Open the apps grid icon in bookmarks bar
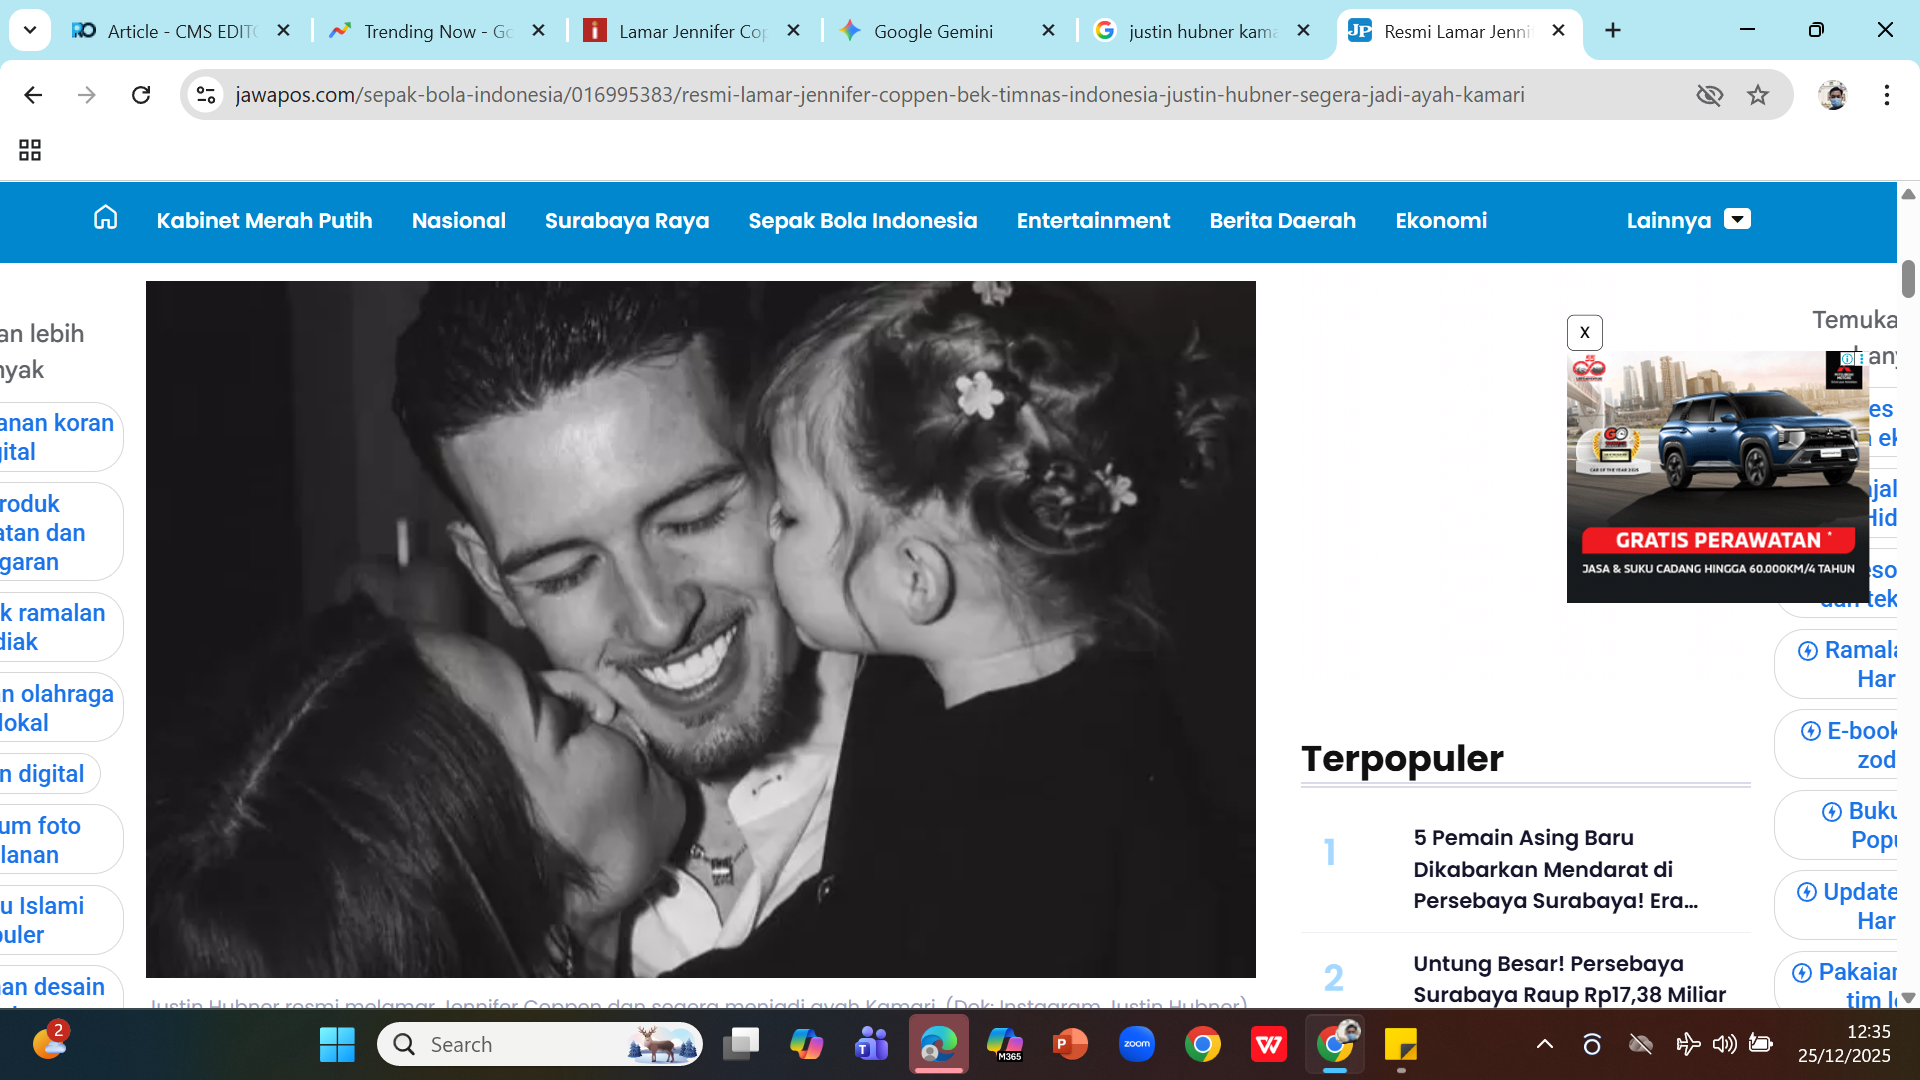This screenshot has height=1080, width=1920. (x=30, y=150)
